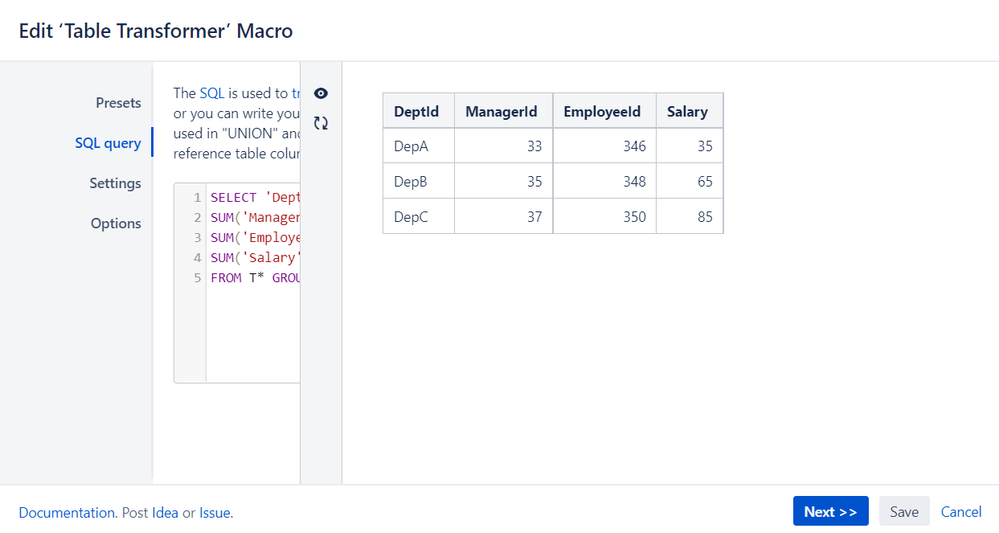Open the Issue link
The width and height of the screenshot is (999, 533).
pyautogui.click(x=215, y=513)
